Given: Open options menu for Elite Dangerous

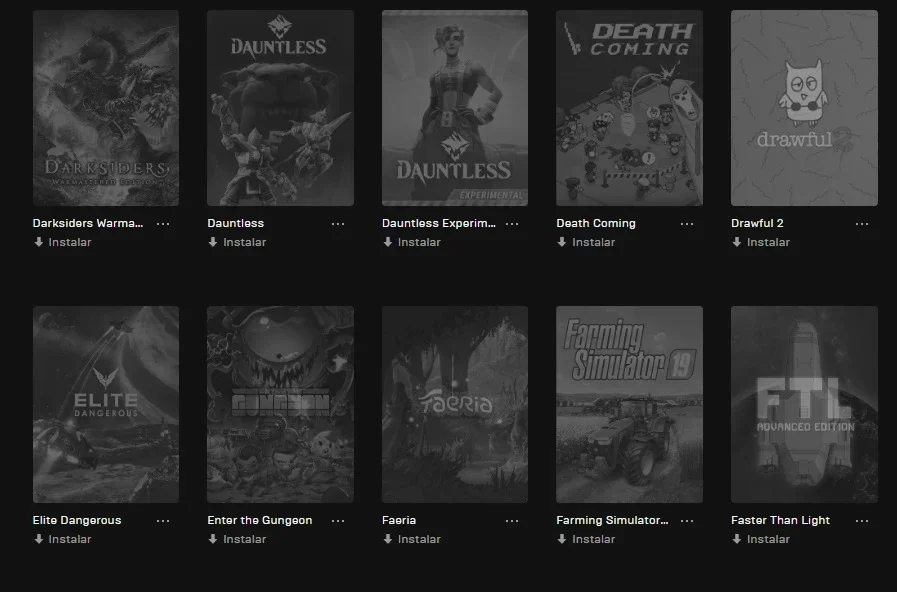Looking at the screenshot, I should coord(163,521).
